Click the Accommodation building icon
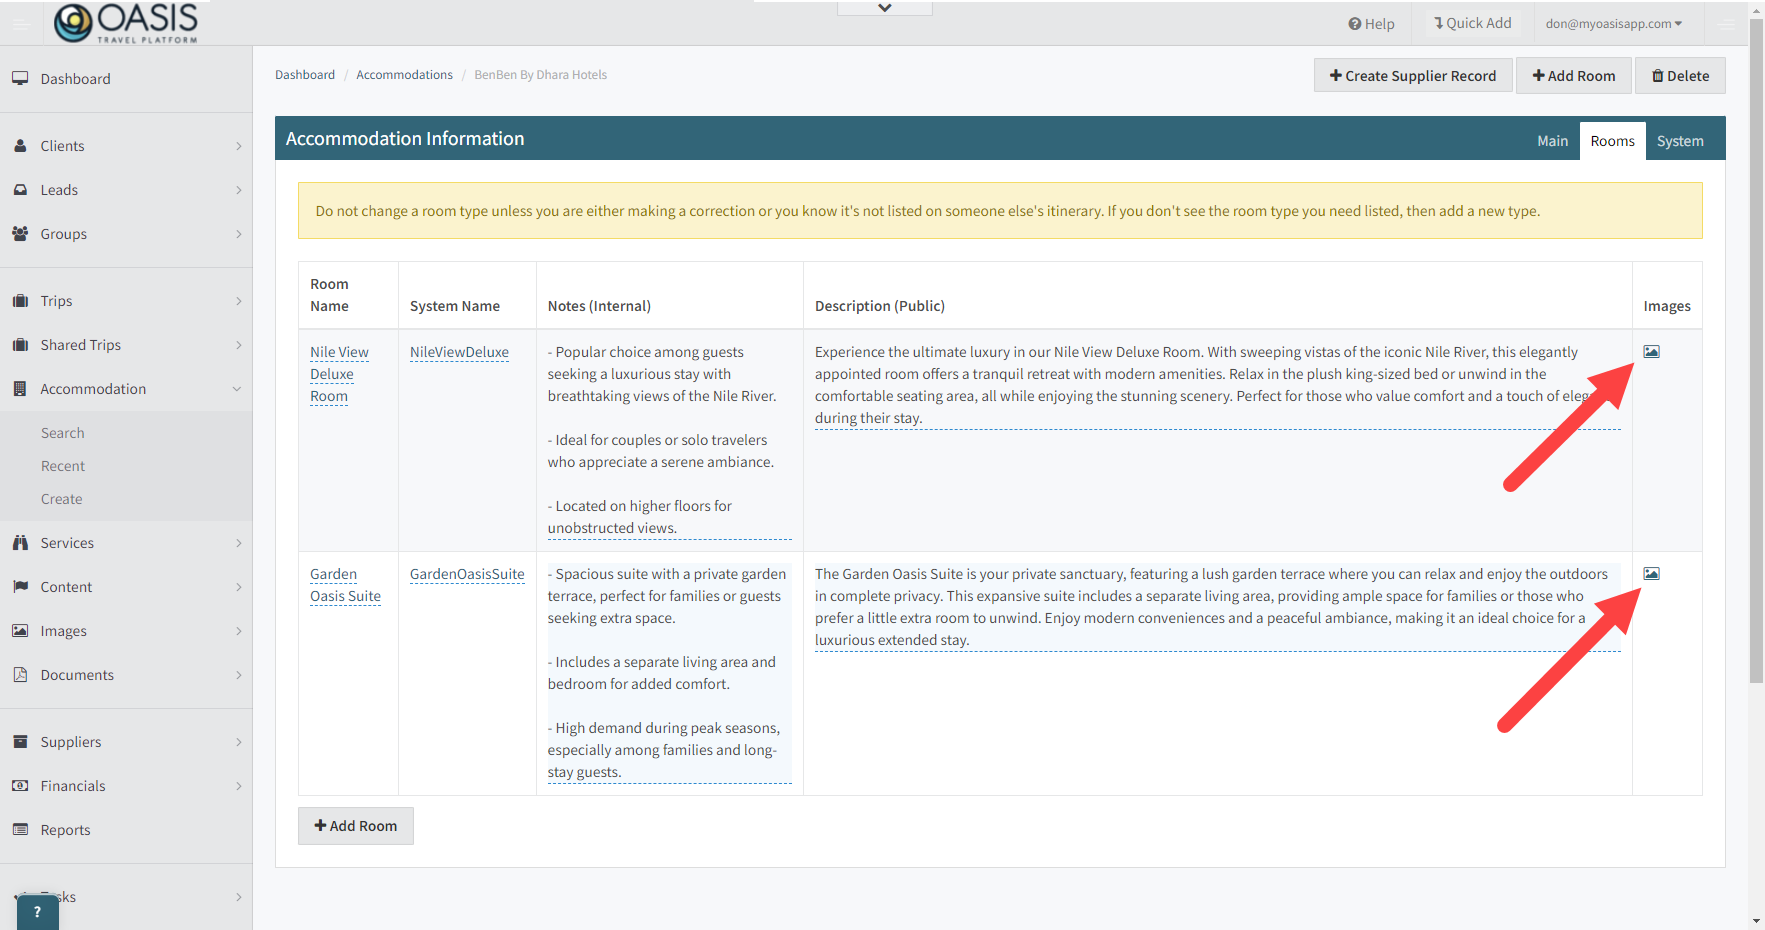This screenshot has width=1765, height=930. click(x=20, y=388)
